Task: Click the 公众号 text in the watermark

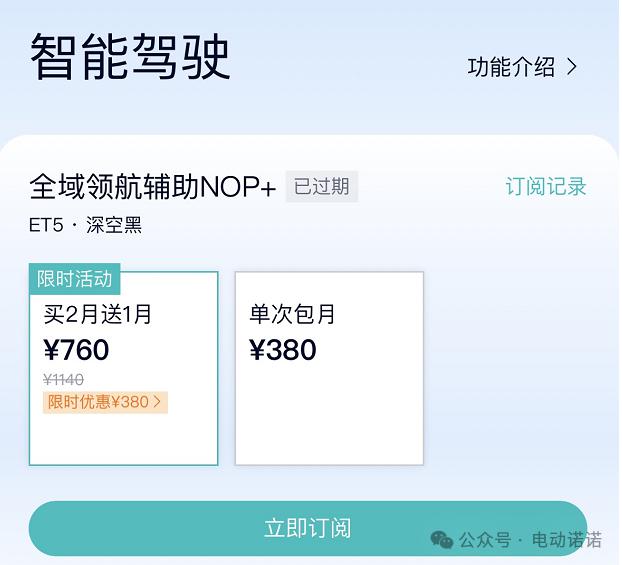Action: click(485, 540)
